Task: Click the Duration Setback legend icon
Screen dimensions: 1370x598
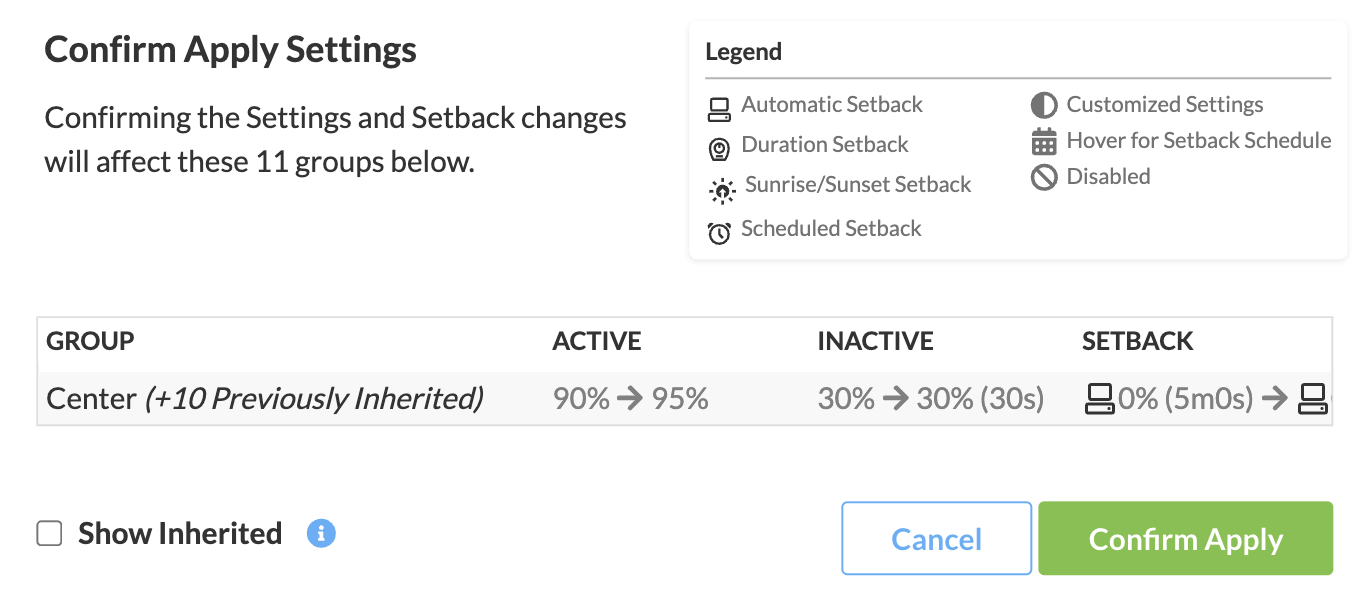Action: coord(719,149)
